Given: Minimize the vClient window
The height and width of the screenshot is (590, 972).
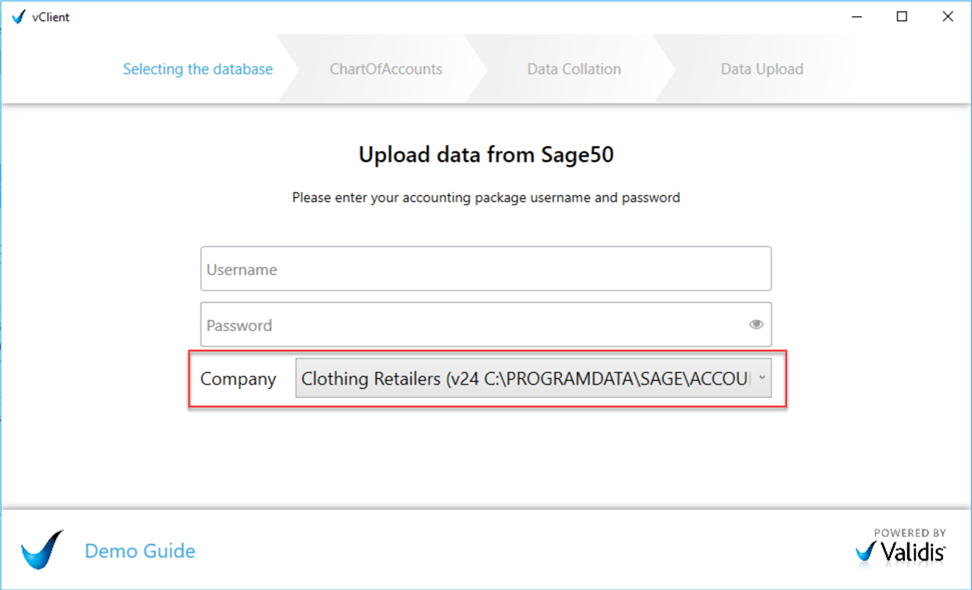Looking at the screenshot, I should 857,17.
